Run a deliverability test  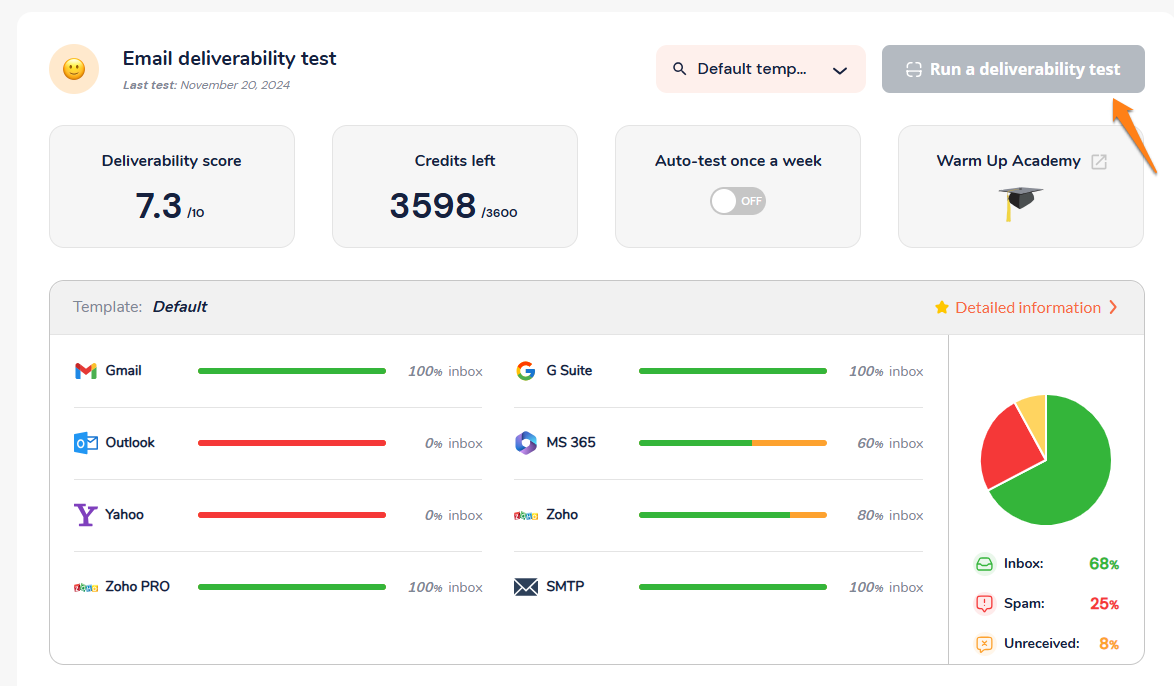click(x=1013, y=69)
